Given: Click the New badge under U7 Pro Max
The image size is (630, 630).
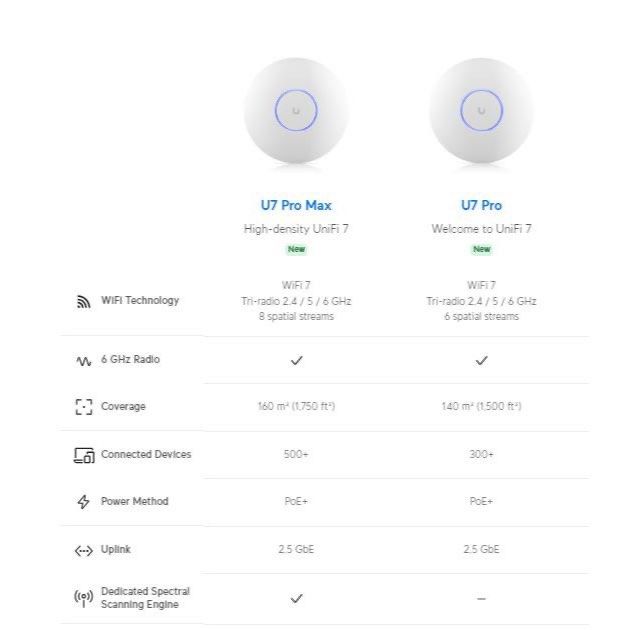Looking at the screenshot, I should point(296,249).
